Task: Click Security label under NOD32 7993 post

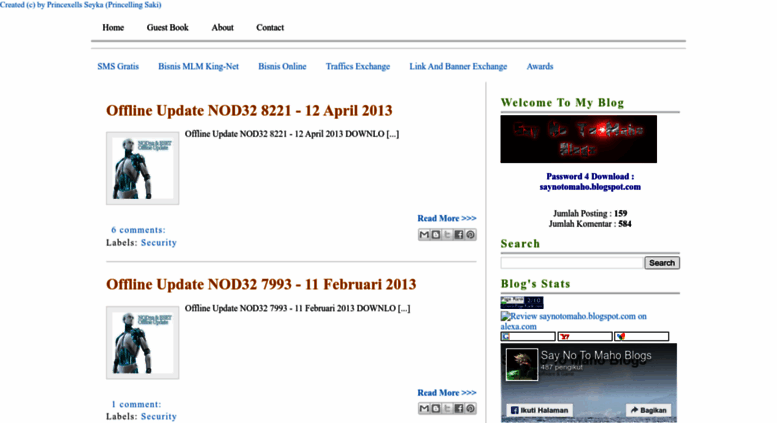Action: coord(159,417)
